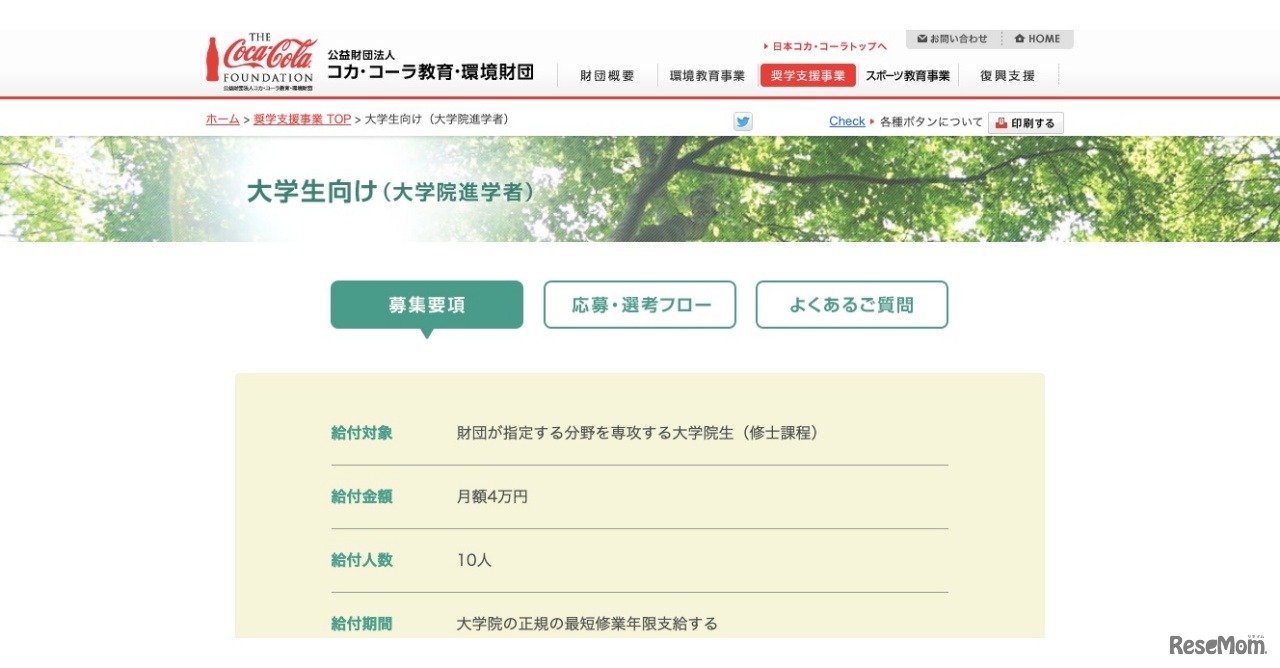Click the house HOME icon
The image size is (1280, 668).
[1019, 38]
